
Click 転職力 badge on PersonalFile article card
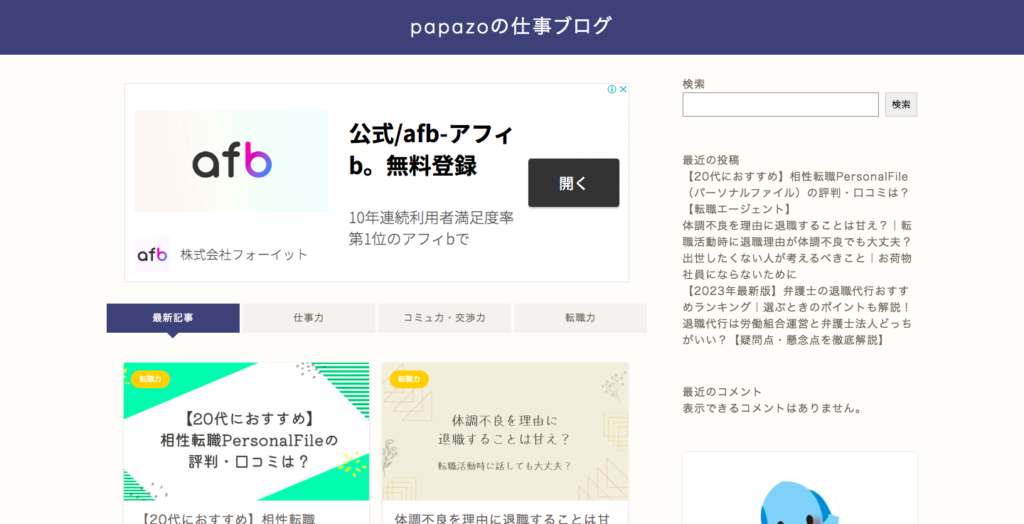point(150,379)
